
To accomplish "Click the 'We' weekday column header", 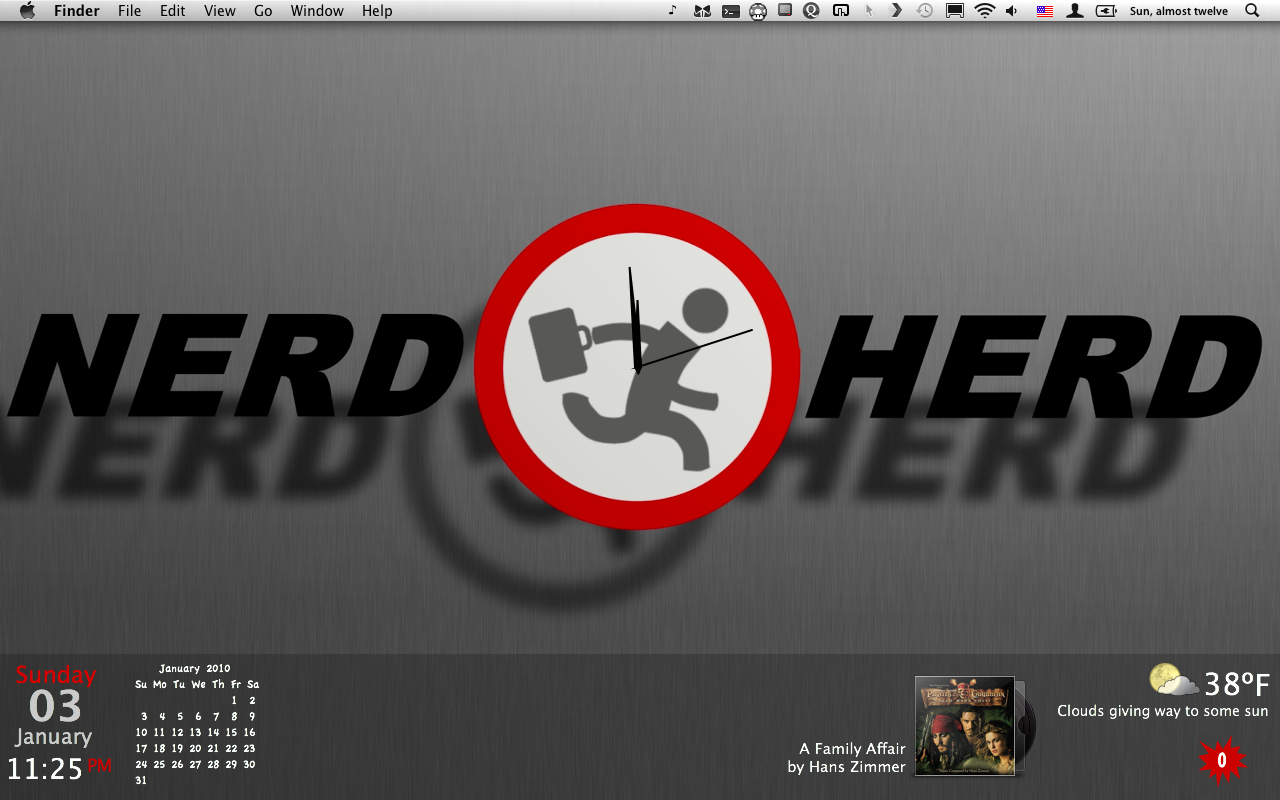I will pyautogui.click(x=198, y=684).
